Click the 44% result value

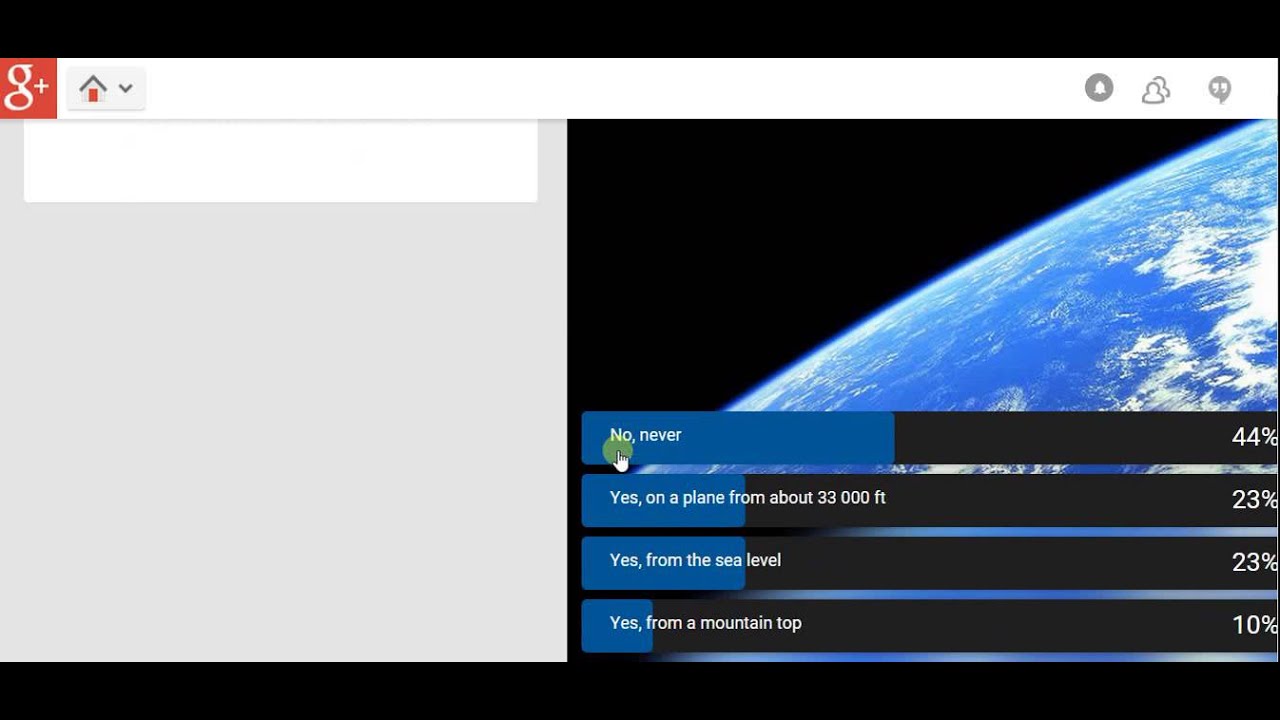1254,437
